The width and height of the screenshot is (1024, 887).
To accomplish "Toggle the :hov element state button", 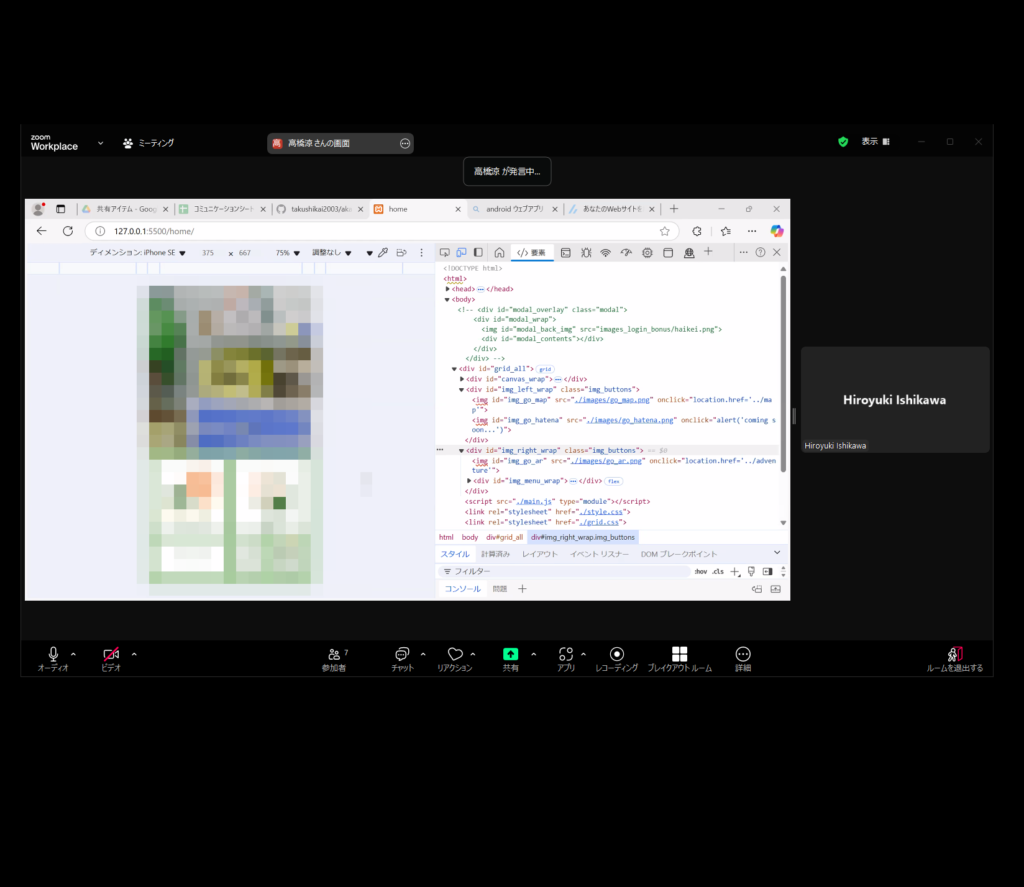I will 701,572.
